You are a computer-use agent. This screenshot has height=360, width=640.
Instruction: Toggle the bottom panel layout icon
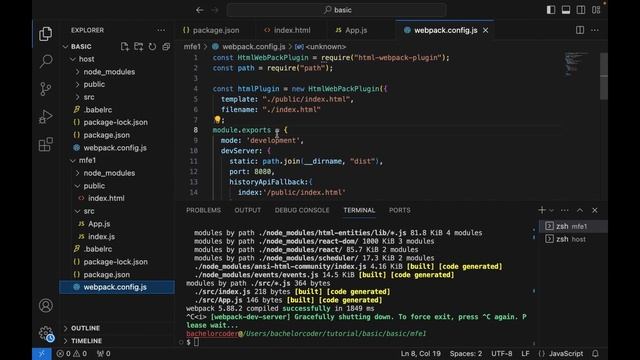tap(566, 10)
